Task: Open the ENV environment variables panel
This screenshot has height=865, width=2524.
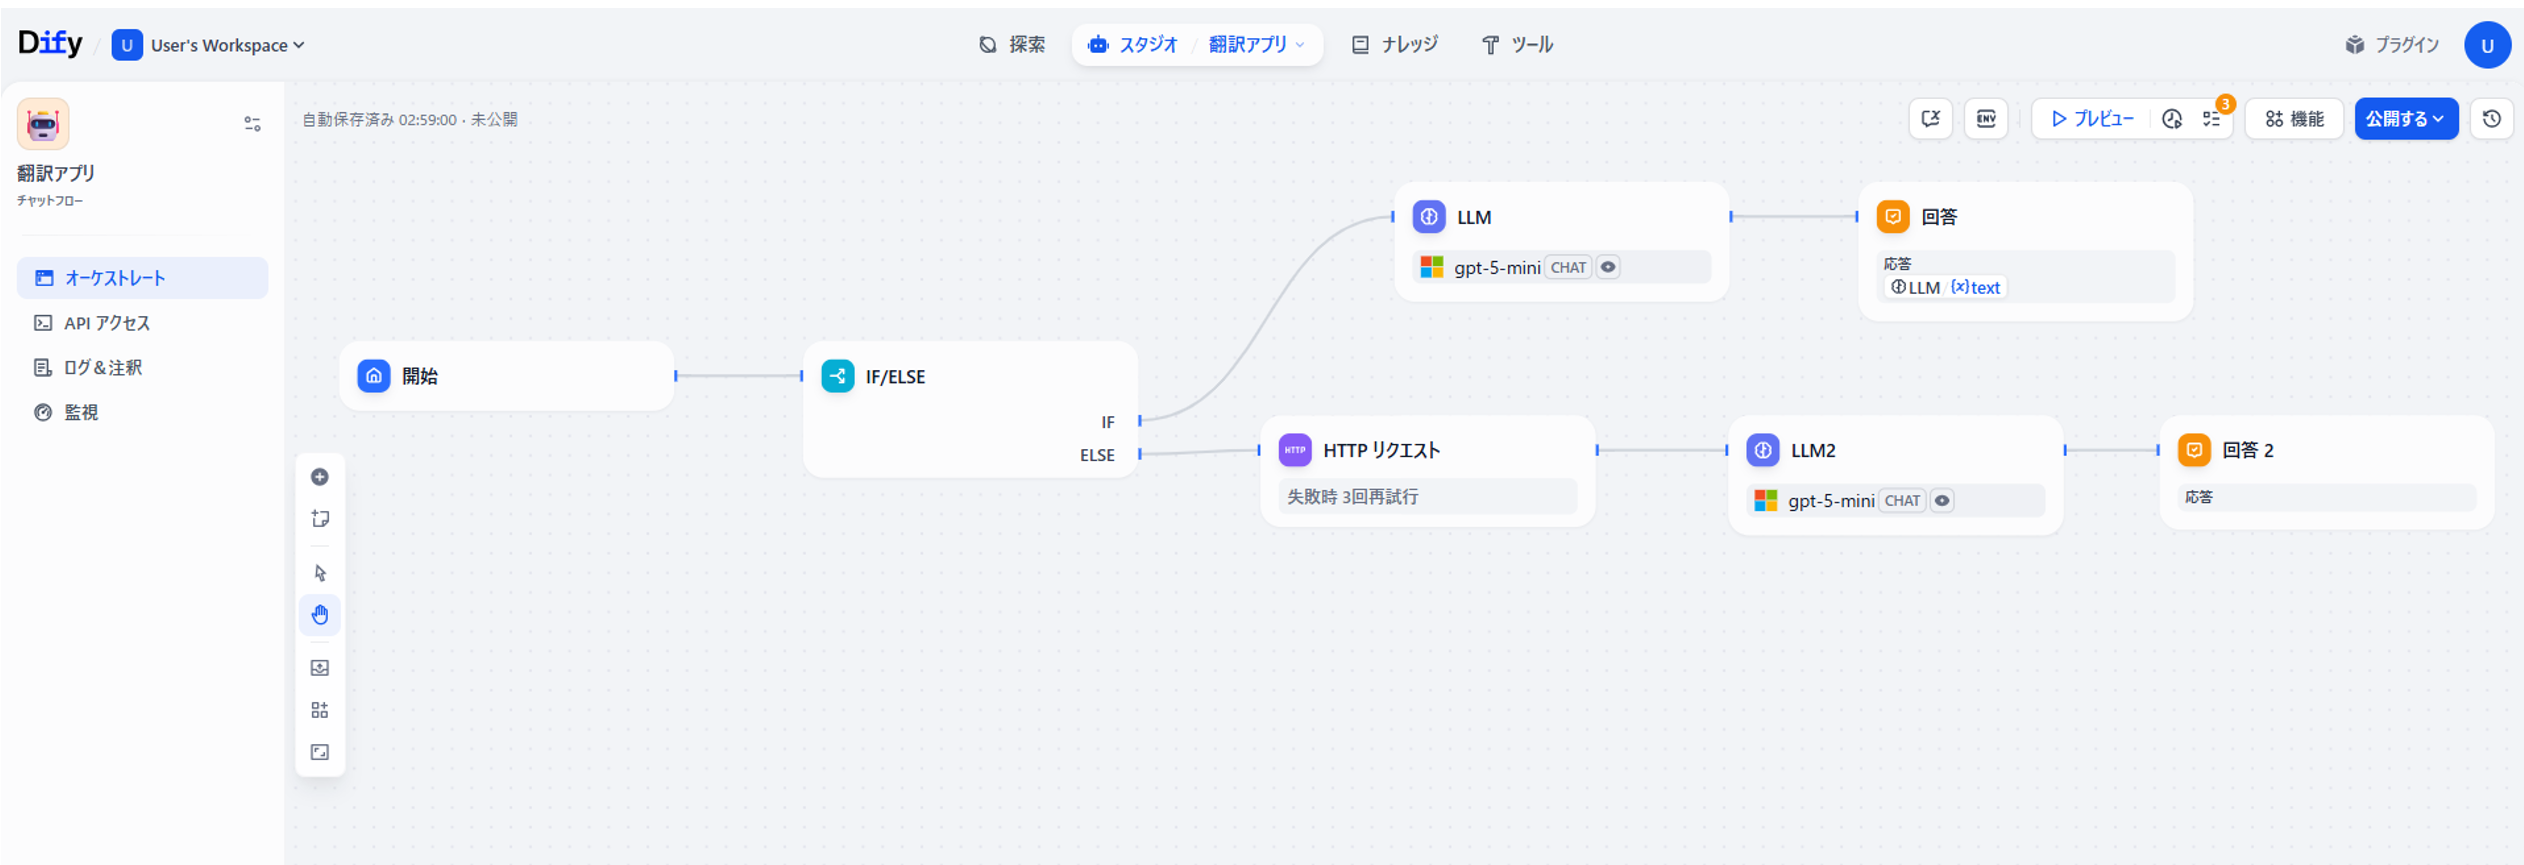Action: pos(1986,119)
